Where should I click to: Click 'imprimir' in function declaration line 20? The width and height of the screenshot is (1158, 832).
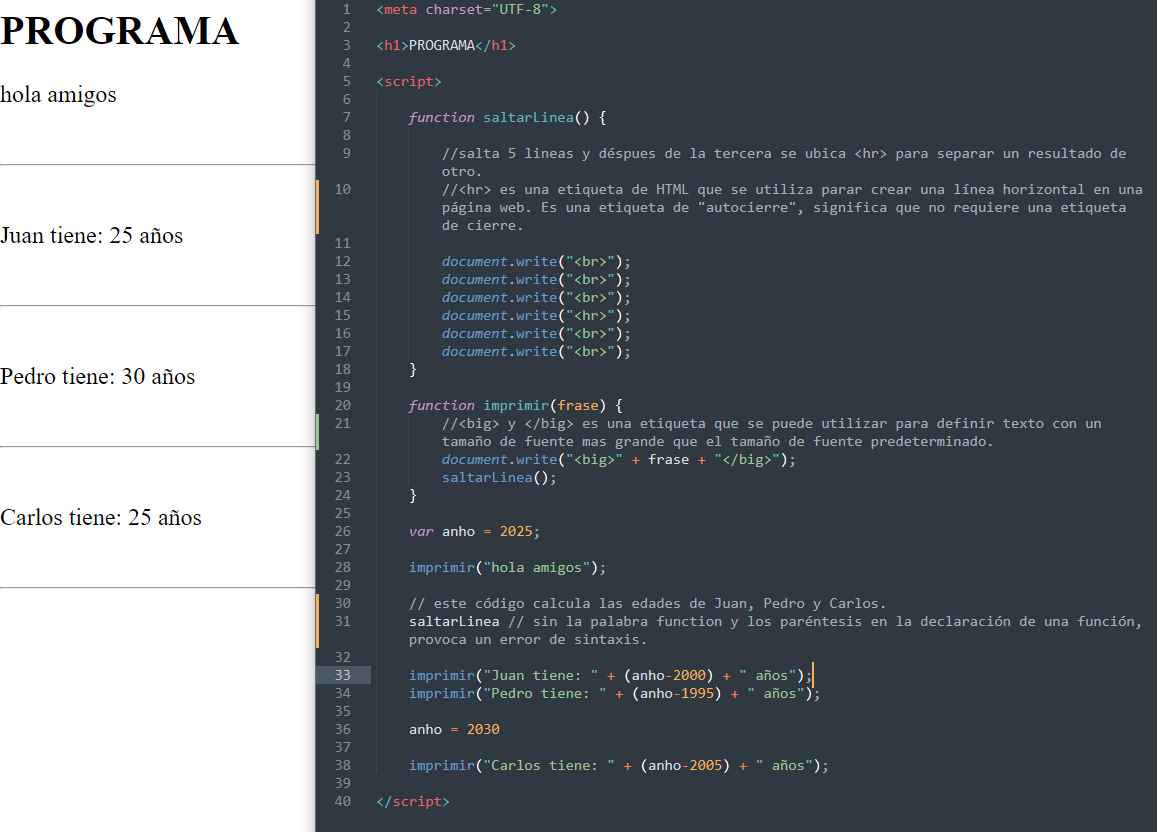pyautogui.click(x=515, y=405)
